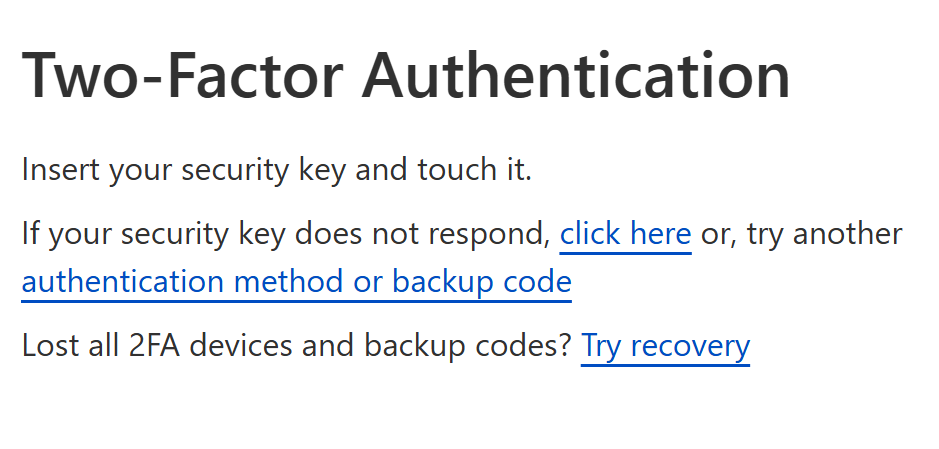The width and height of the screenshot is (939, 449).
Task: Open "authentication method or backup code" link
Action: click(296, 283)
